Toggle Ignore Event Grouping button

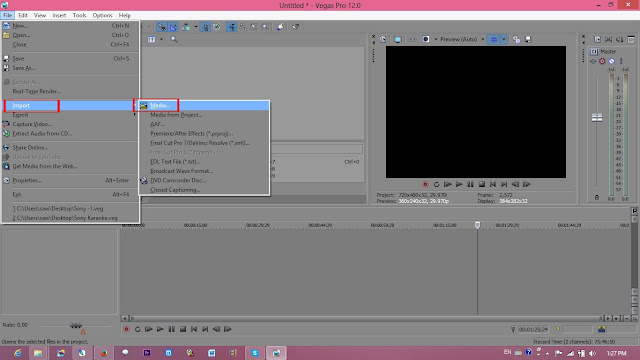tap(217, 27)
